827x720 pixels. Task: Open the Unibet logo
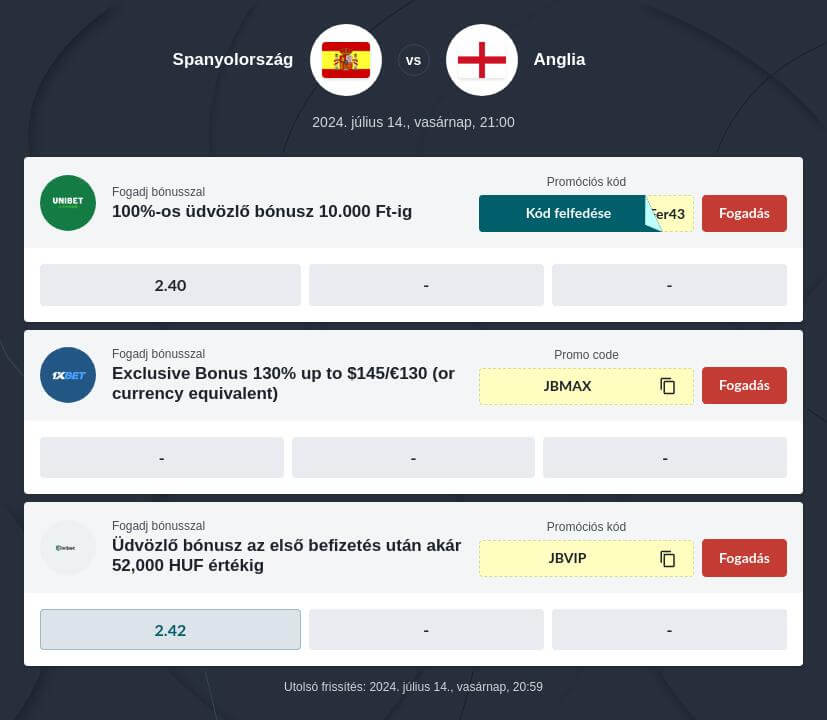tap(68, 203)
